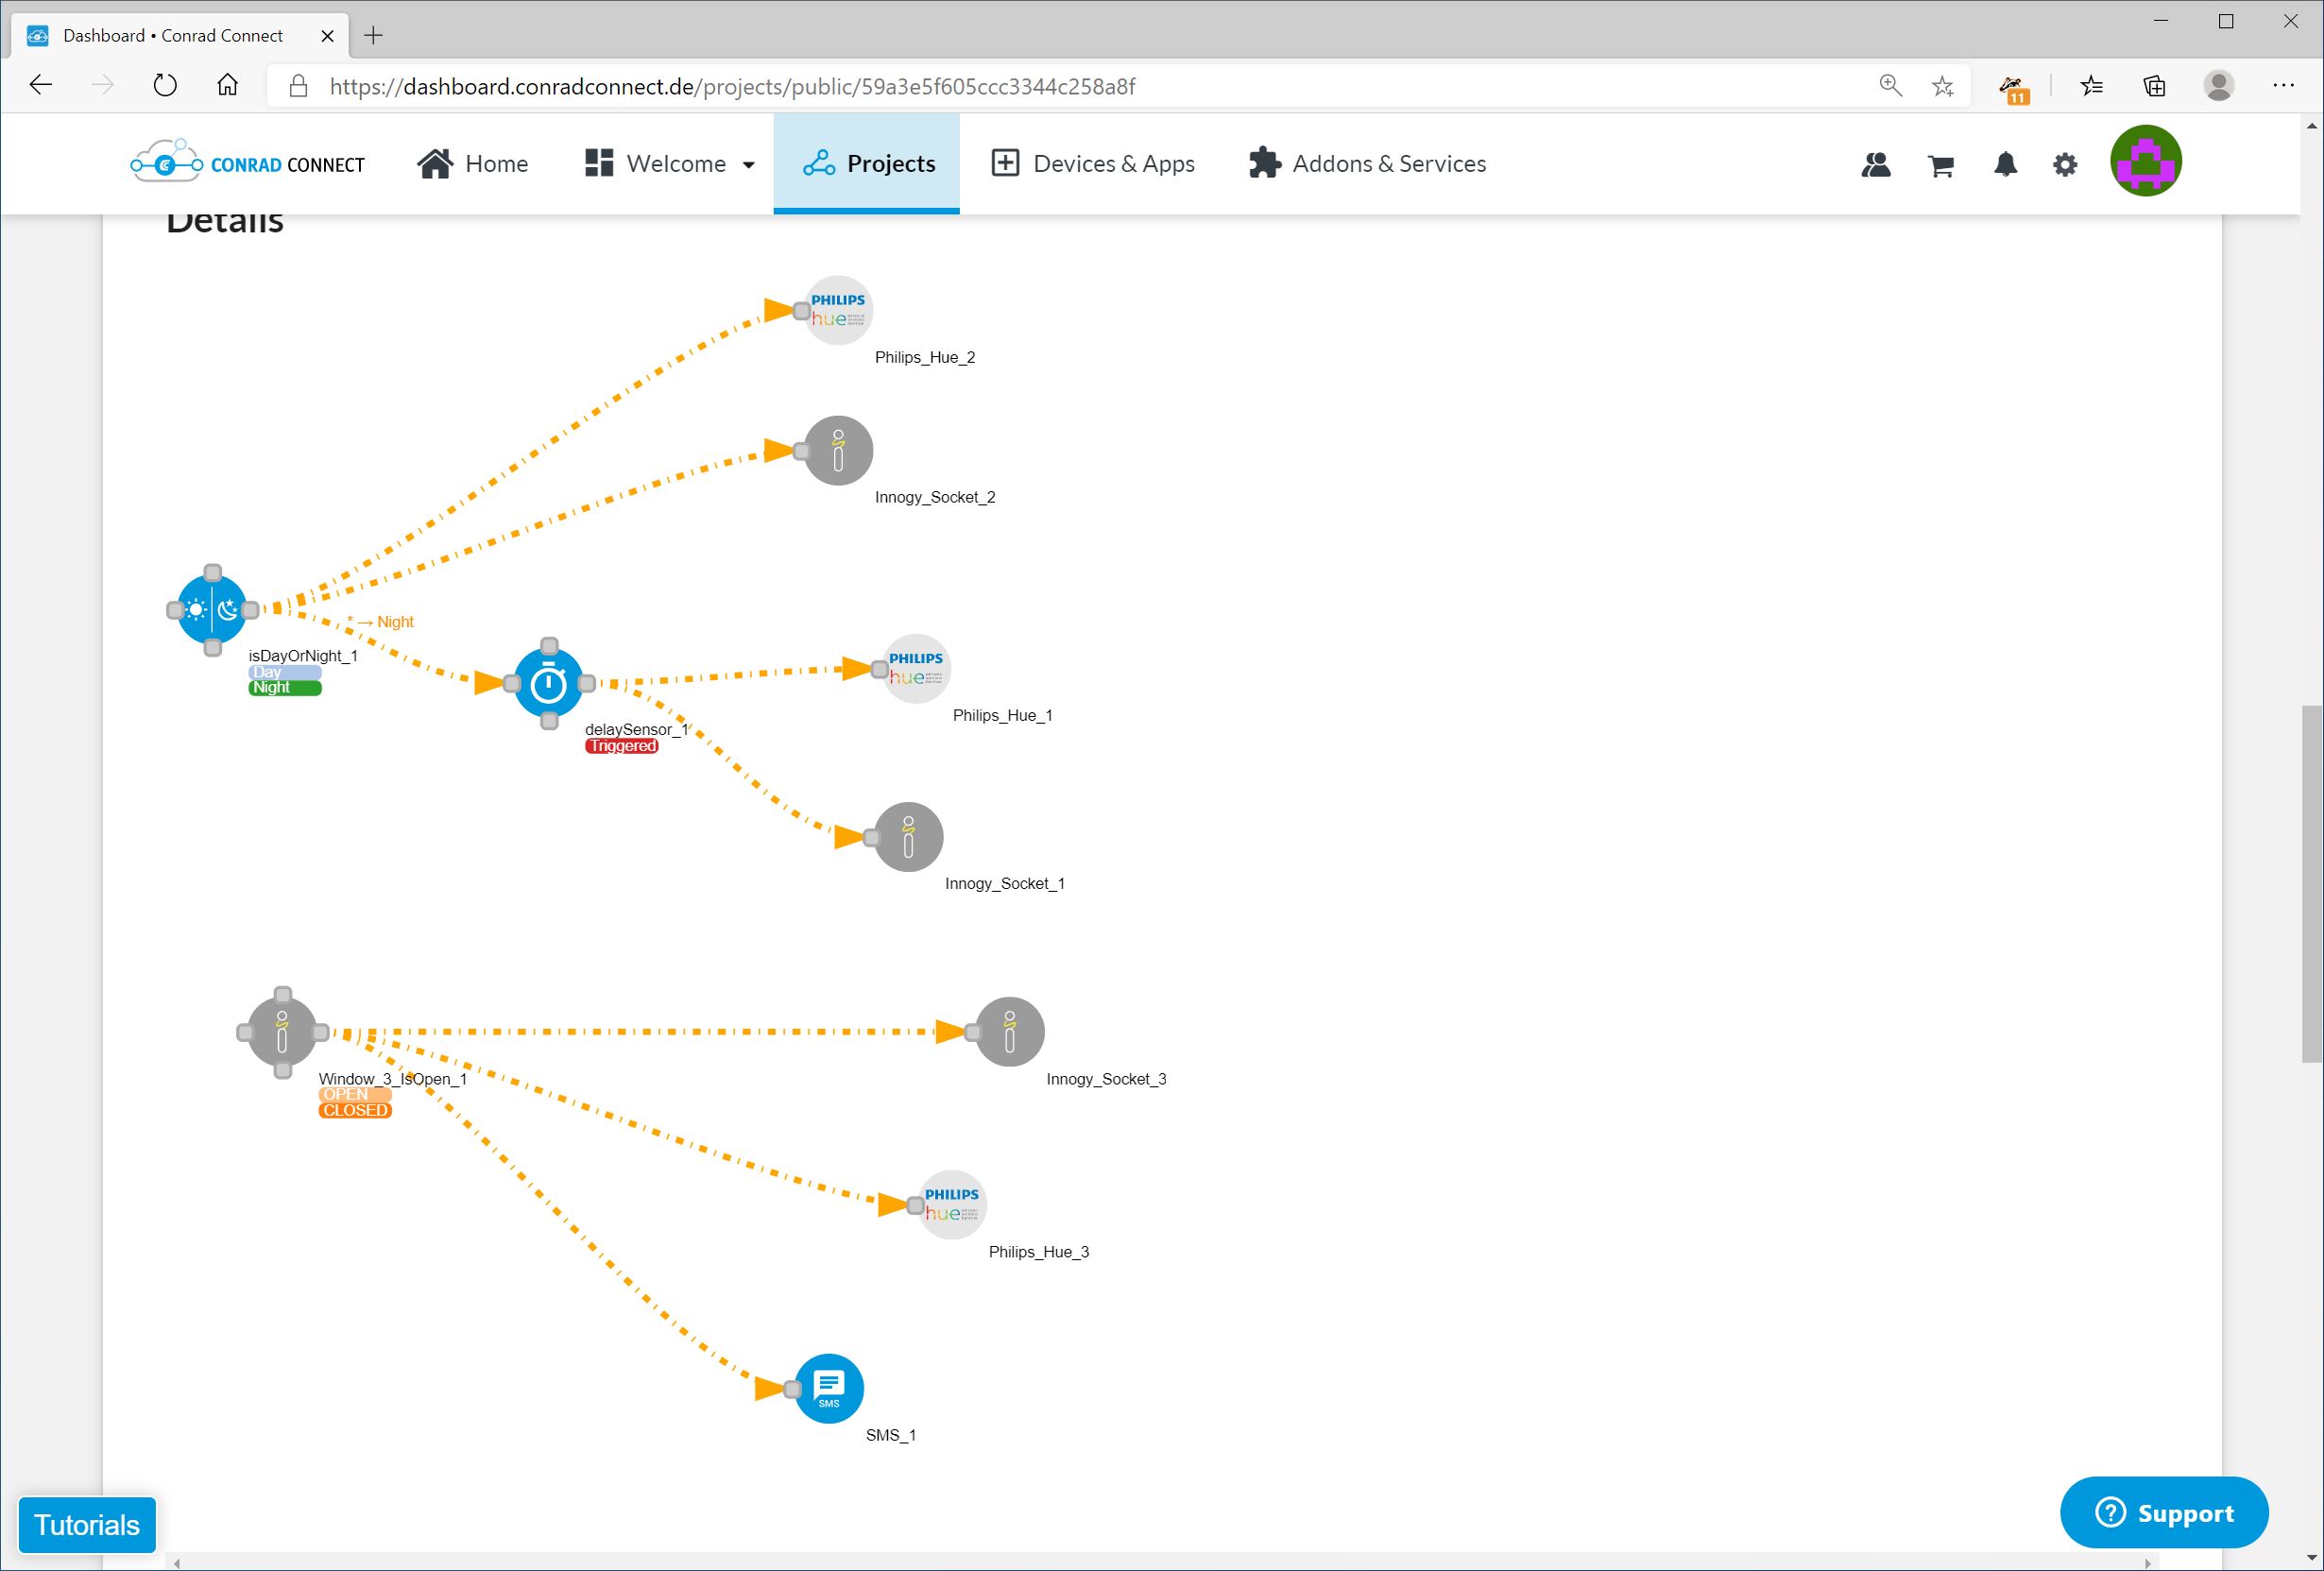Select the Window_3_IsOpen_1 sensor node
The height and width of the screenshot is (1571, 2324).
283,1033
